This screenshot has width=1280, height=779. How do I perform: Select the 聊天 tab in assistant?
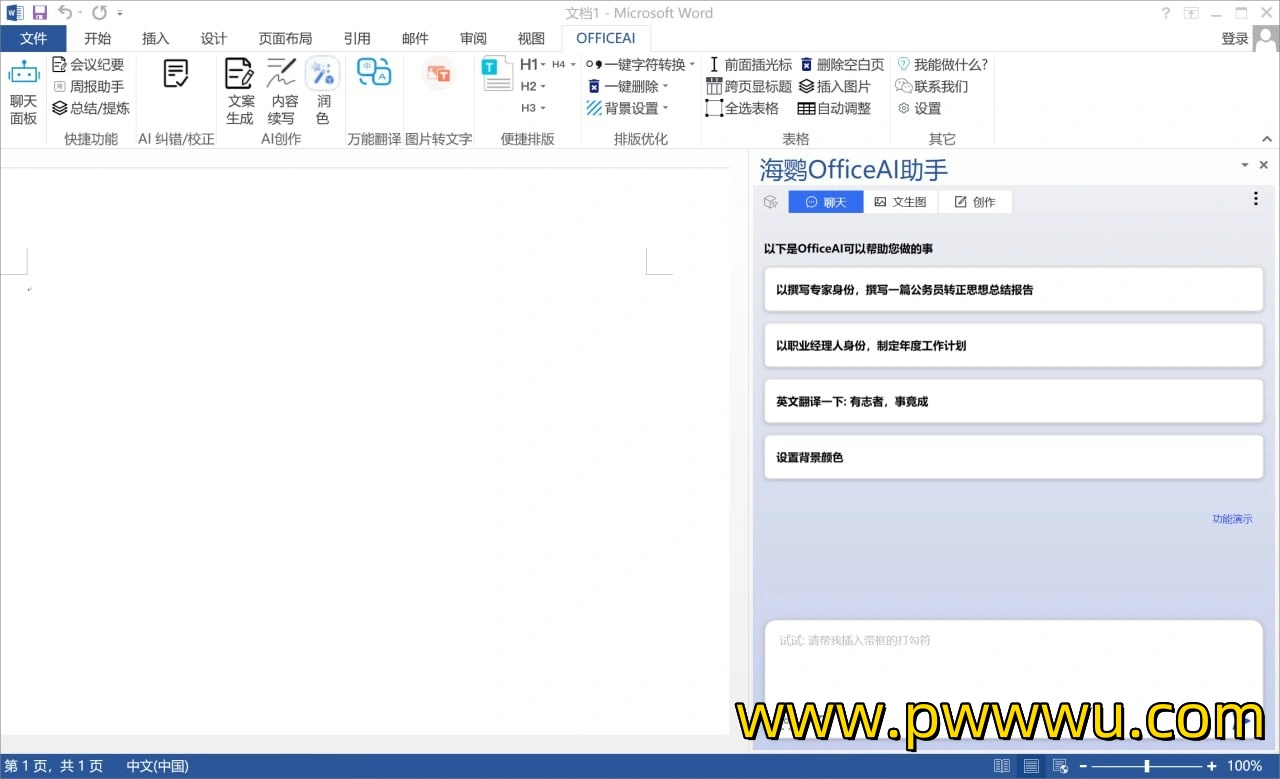pyautogui.click(x=826, y=202)
